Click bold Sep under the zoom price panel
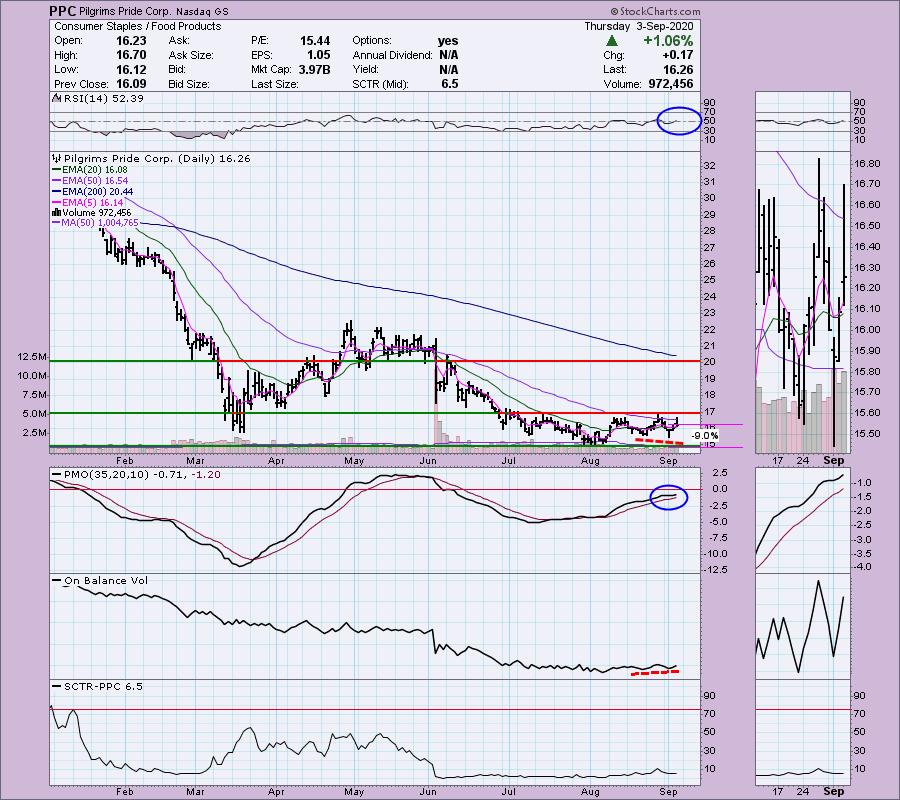Screen dimensions: 900x800 point(834,460)
